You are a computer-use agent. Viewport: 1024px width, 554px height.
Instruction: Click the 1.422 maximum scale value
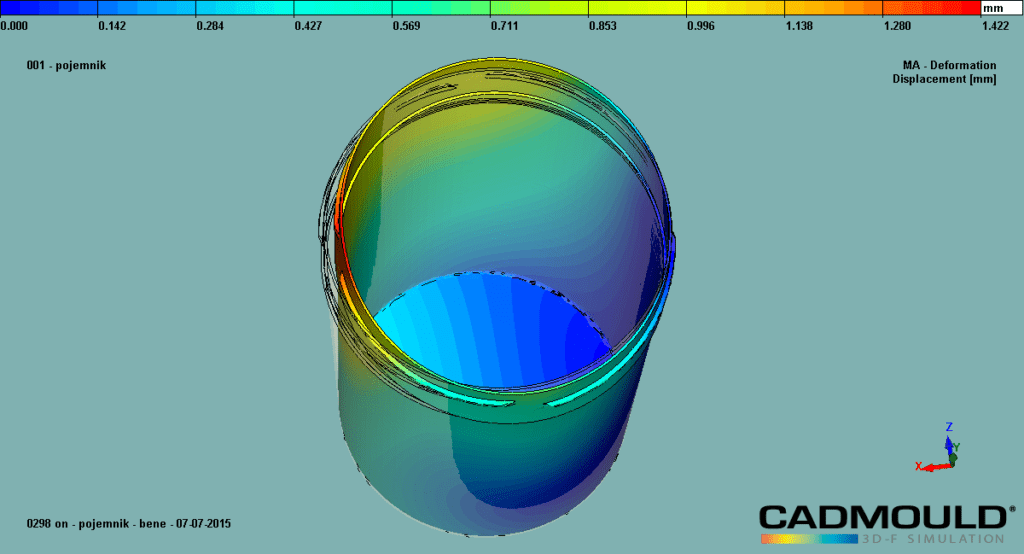pos(994,26)
